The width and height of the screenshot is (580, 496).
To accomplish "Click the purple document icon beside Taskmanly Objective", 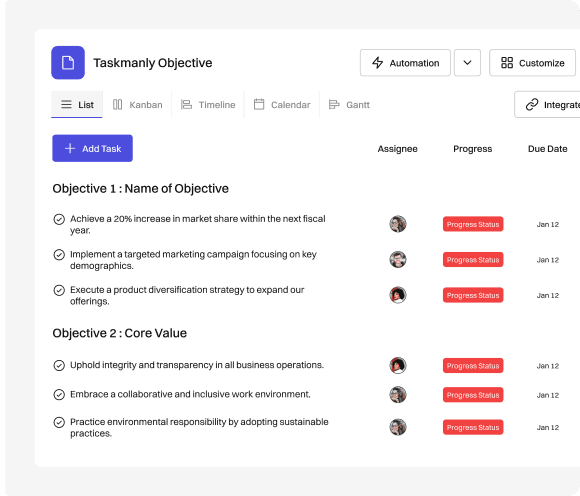I will pos(68,63).
